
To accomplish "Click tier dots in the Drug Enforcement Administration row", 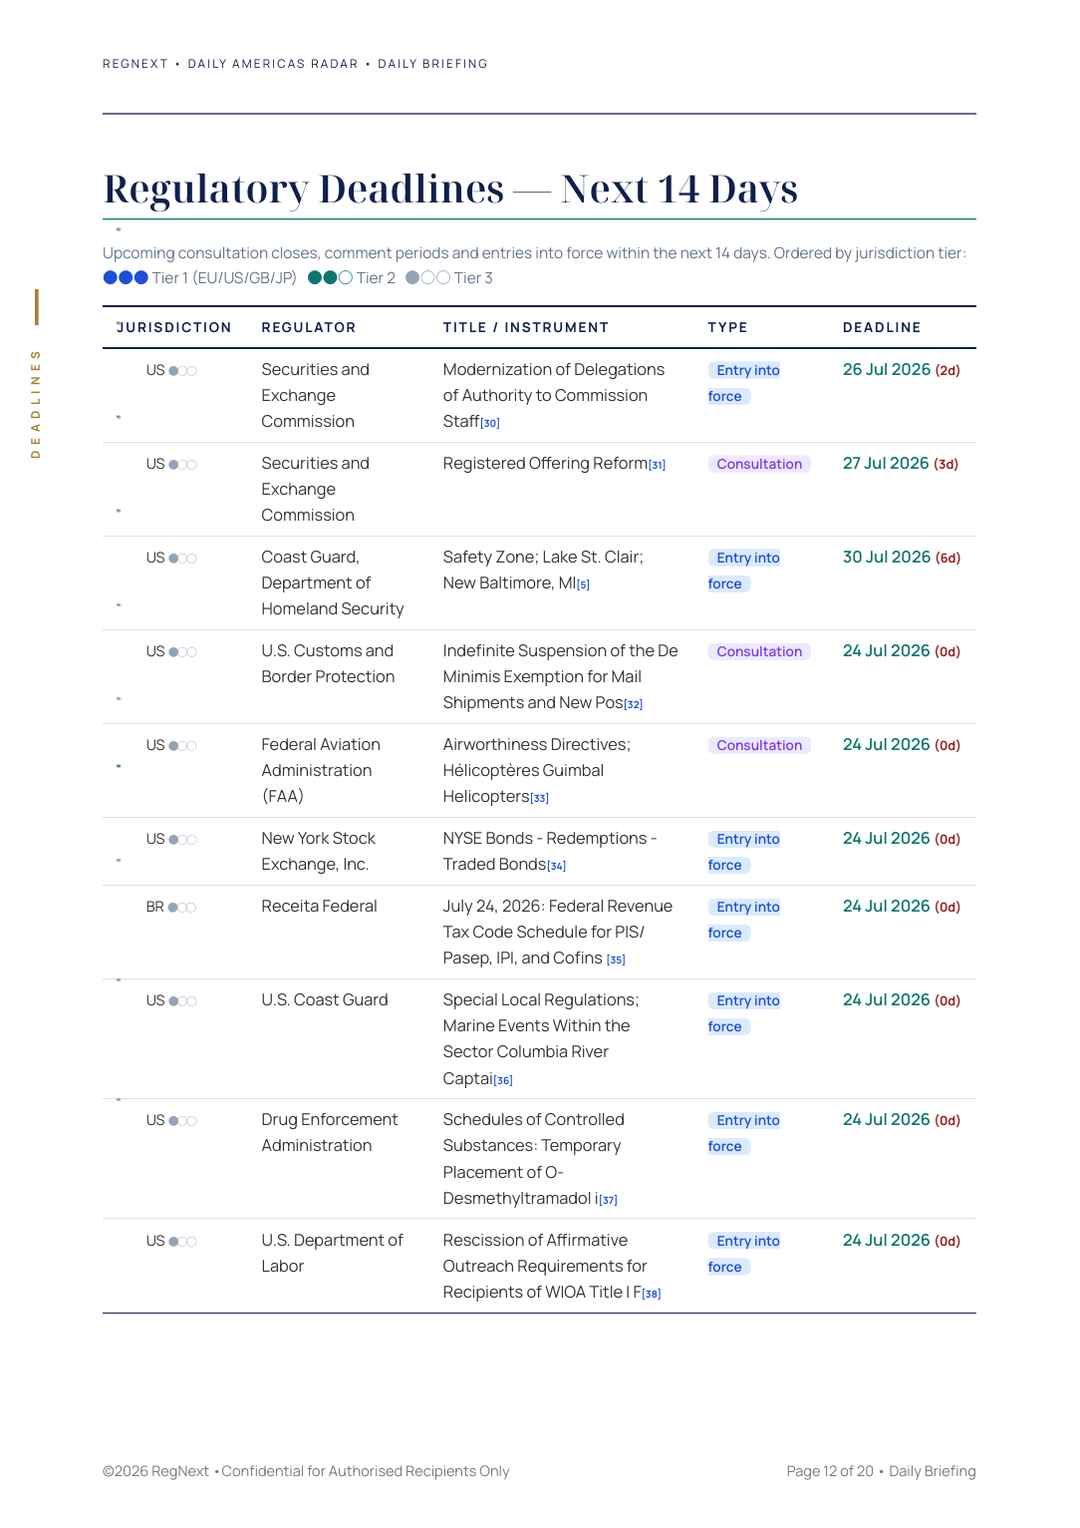I will click(183, 1121).
